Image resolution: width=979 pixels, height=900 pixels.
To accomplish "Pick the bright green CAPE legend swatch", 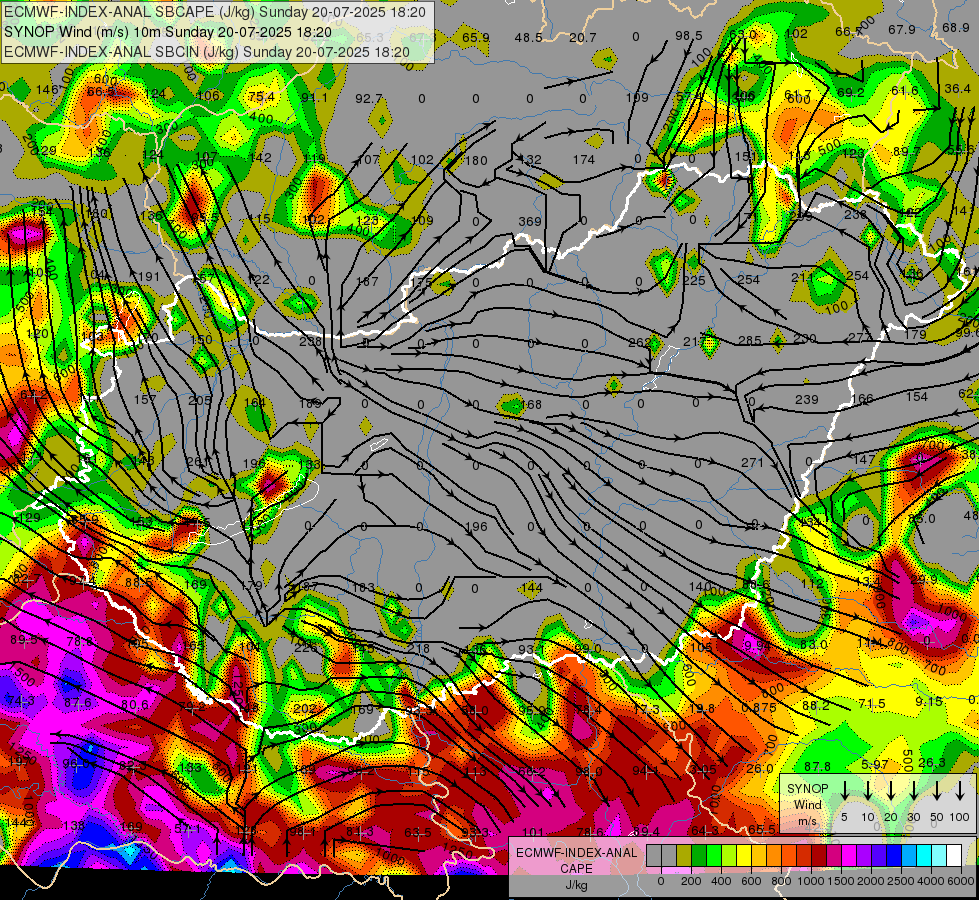I will coord(714,855).
